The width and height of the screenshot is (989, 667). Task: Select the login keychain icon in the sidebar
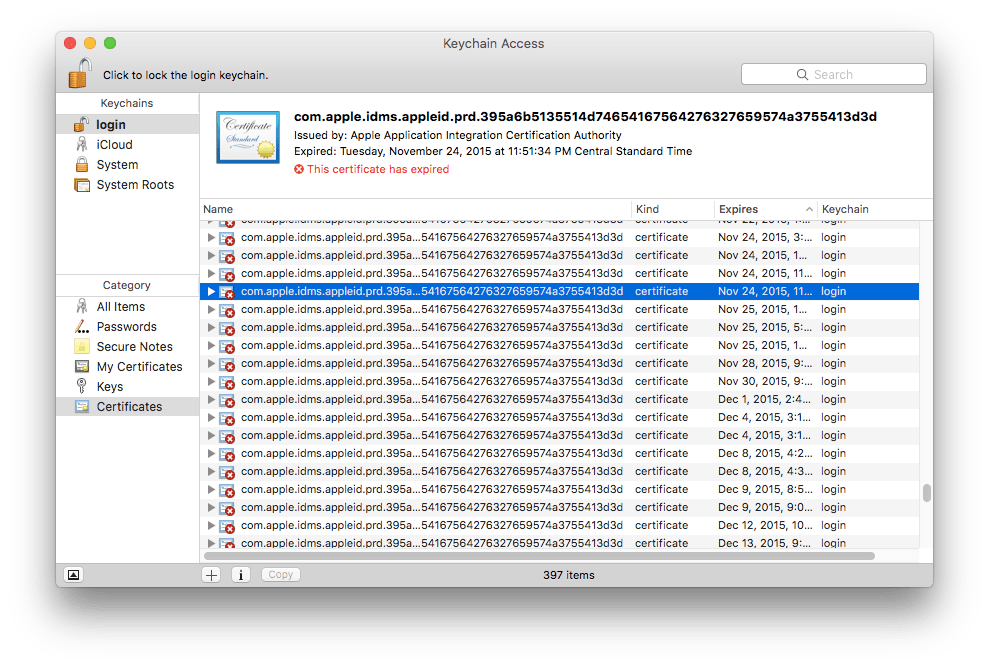81,124
